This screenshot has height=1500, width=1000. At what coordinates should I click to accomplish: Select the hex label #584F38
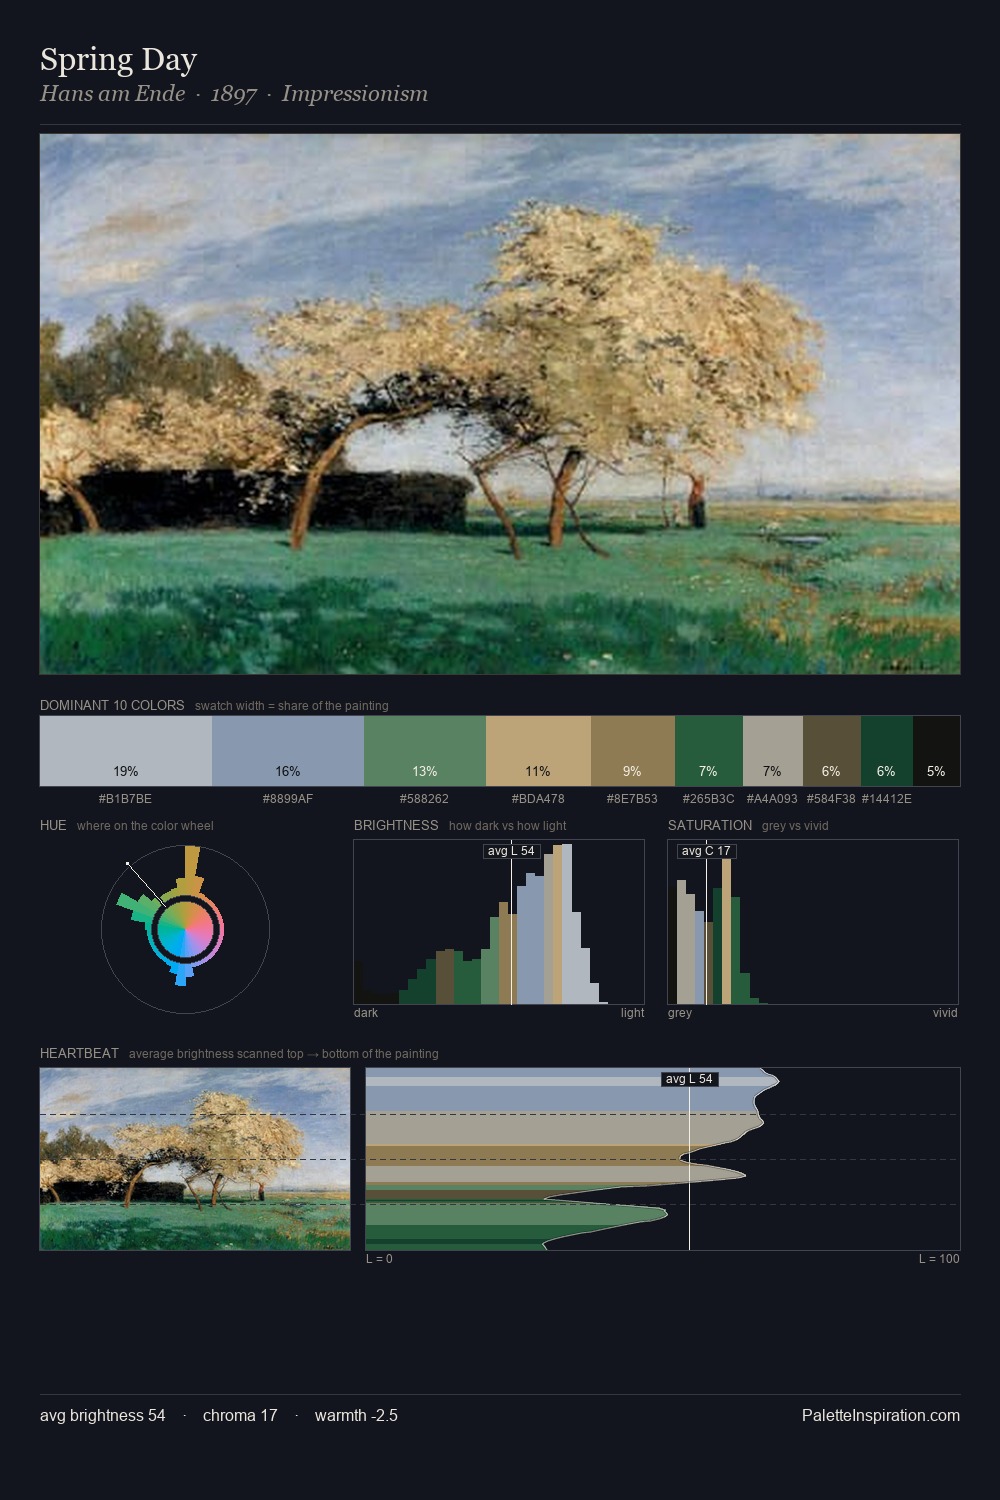click(832, 799)
